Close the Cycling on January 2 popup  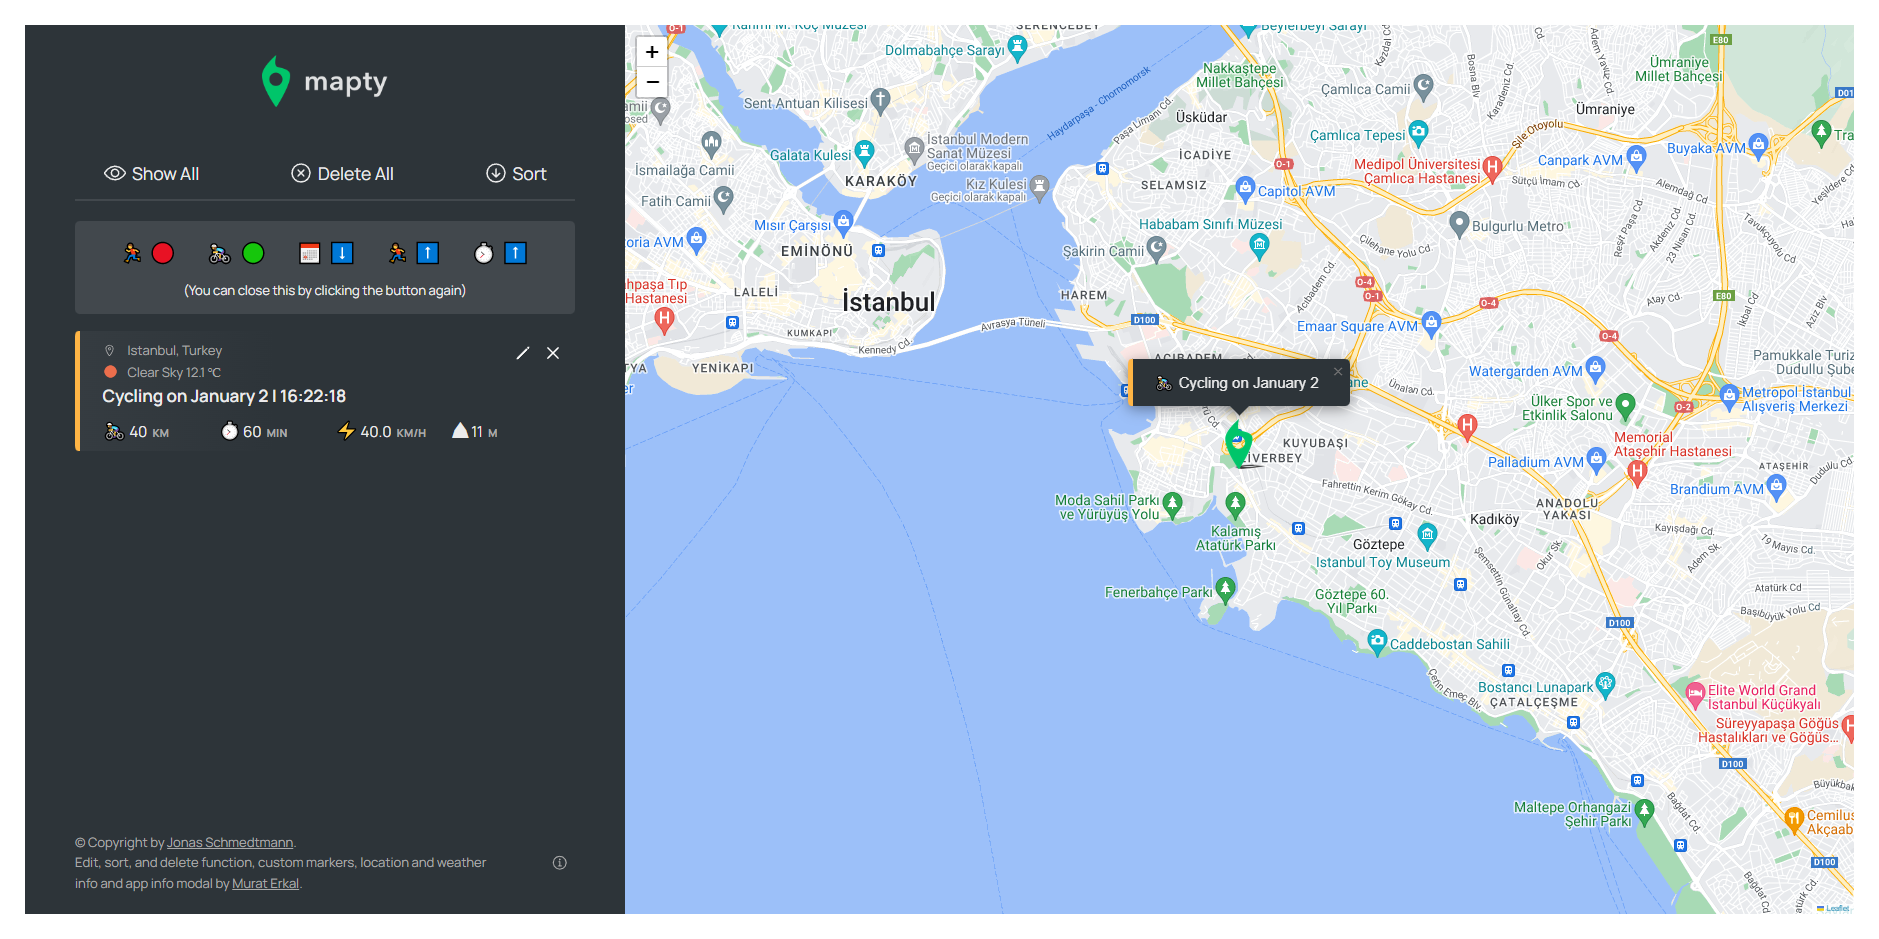coord(1338,372)
